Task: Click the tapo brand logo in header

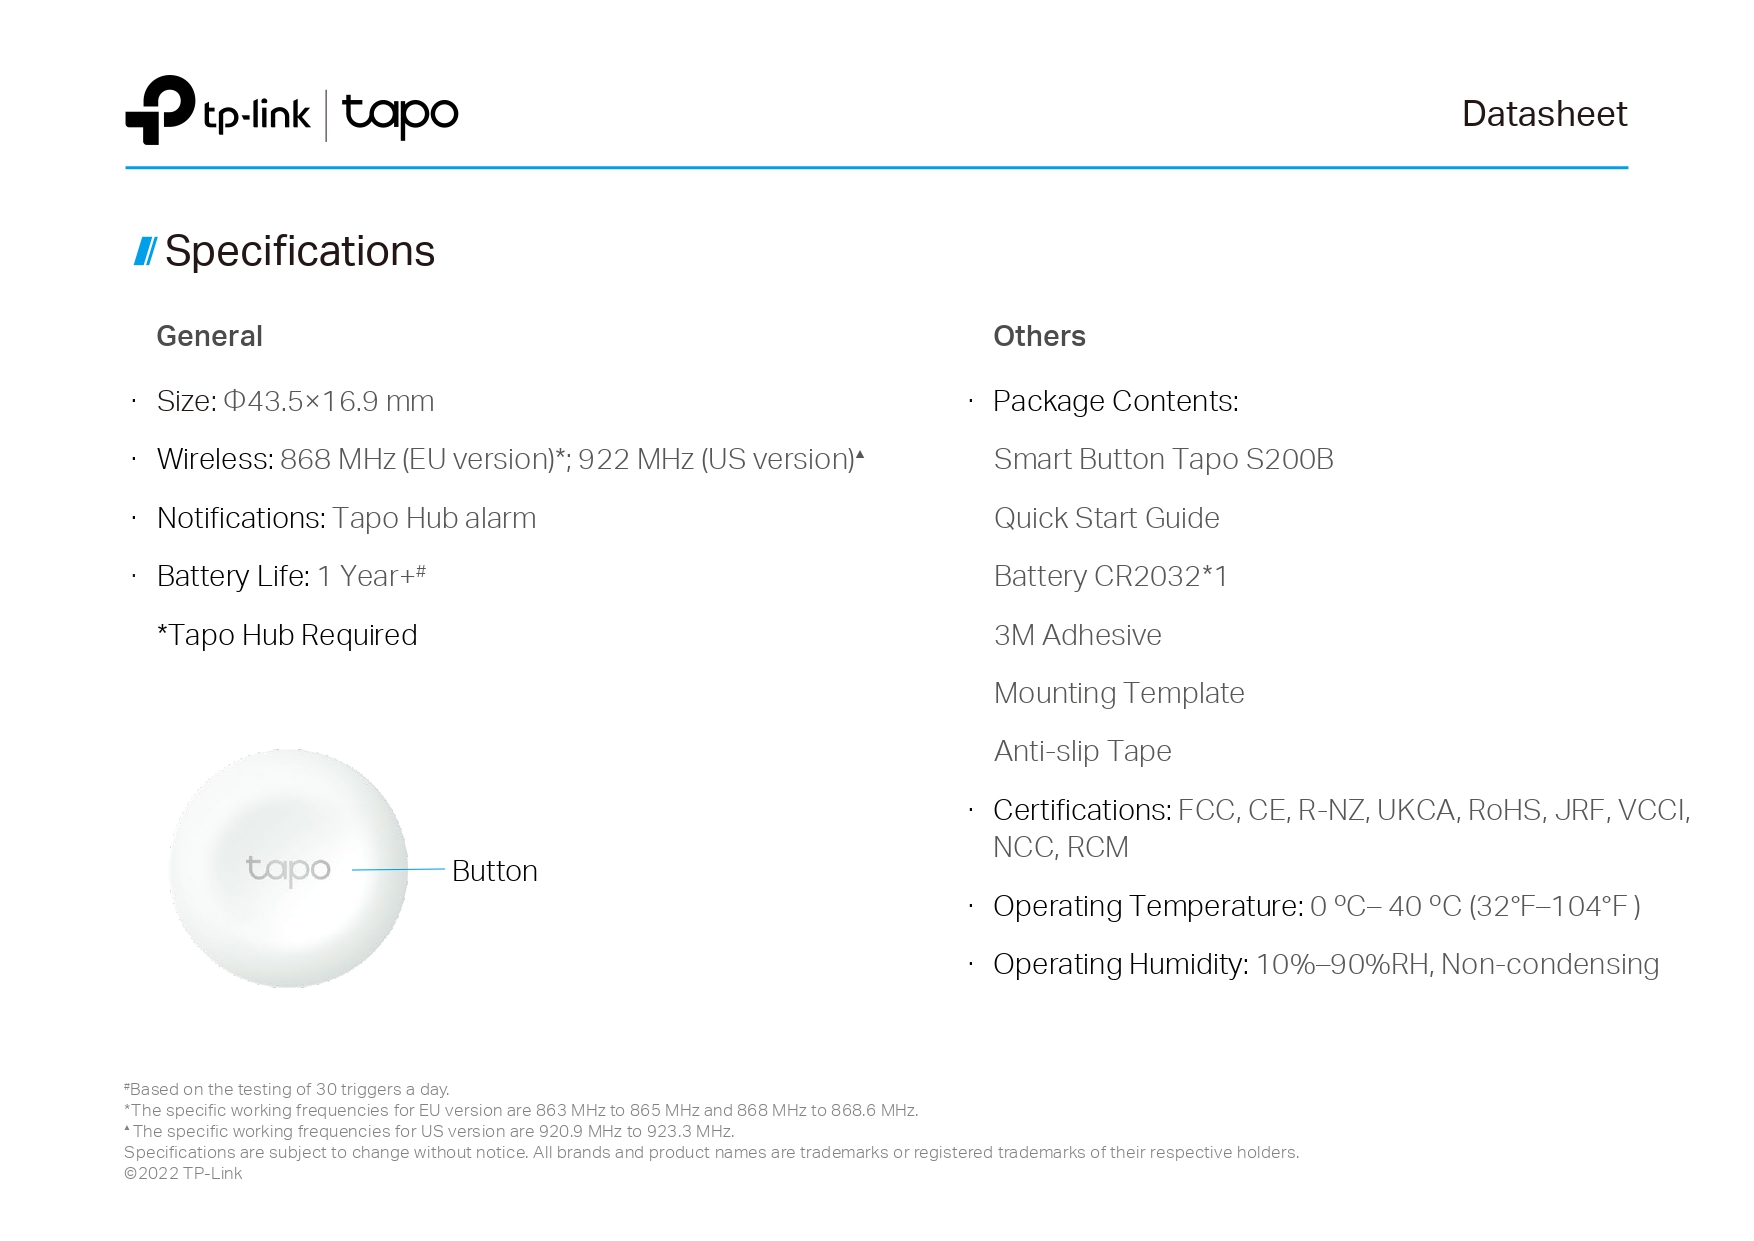Action: click(x=400, y=115)
